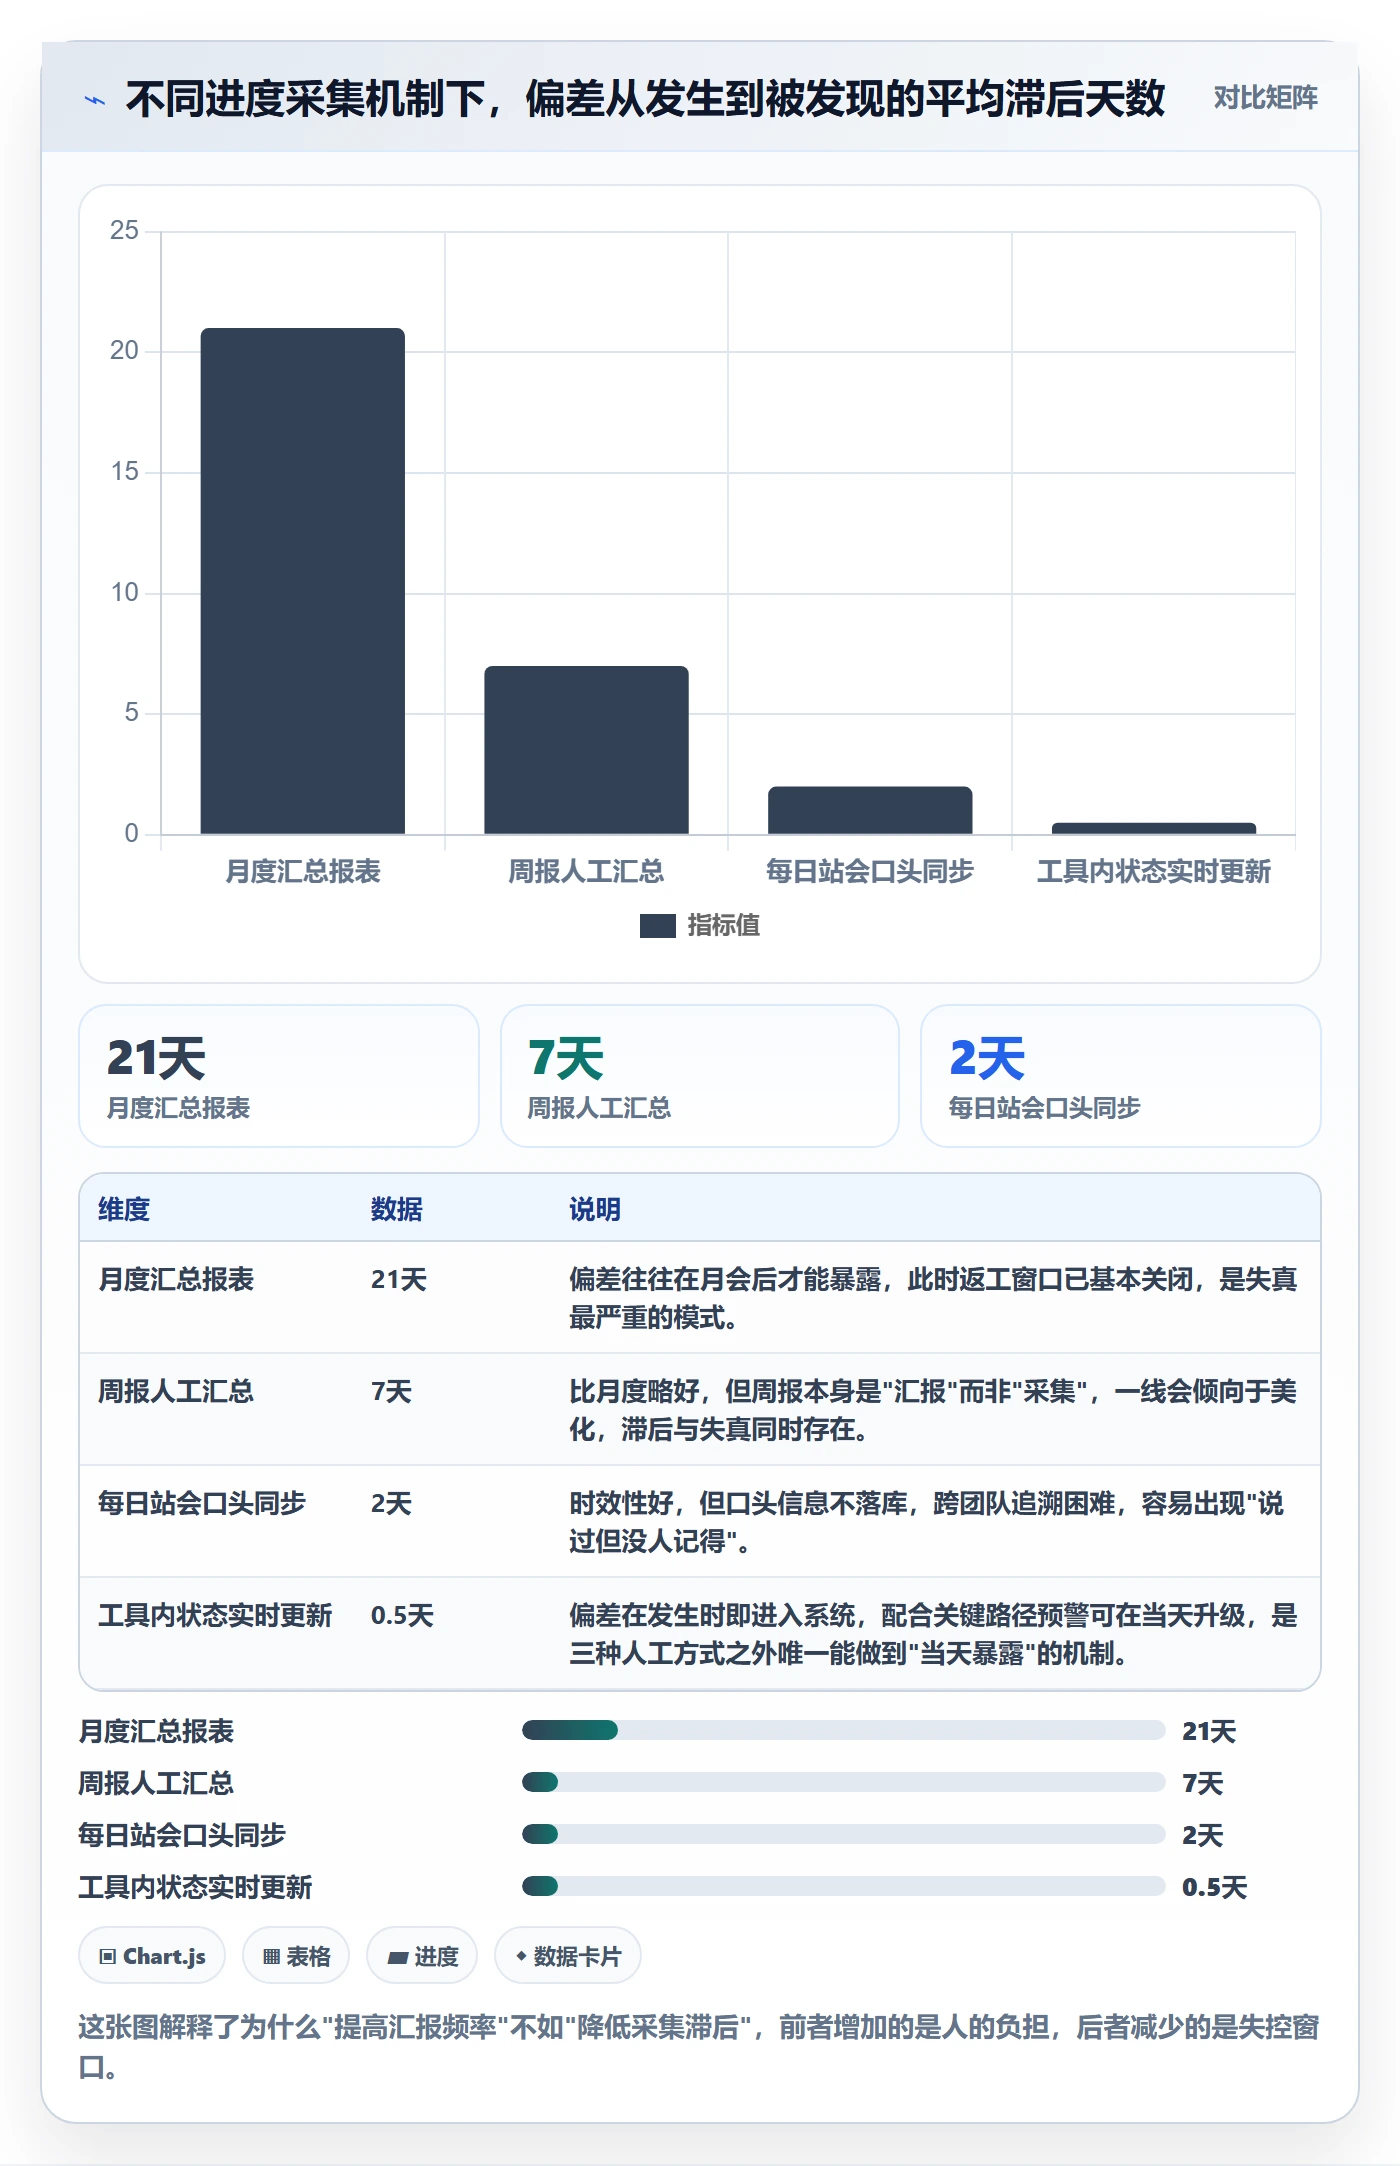Image resolution: width=1400 pixels, height=2166 pixels.
Task: Click the footer note starting with 这张图解释了
Action: pos(699,2047)
